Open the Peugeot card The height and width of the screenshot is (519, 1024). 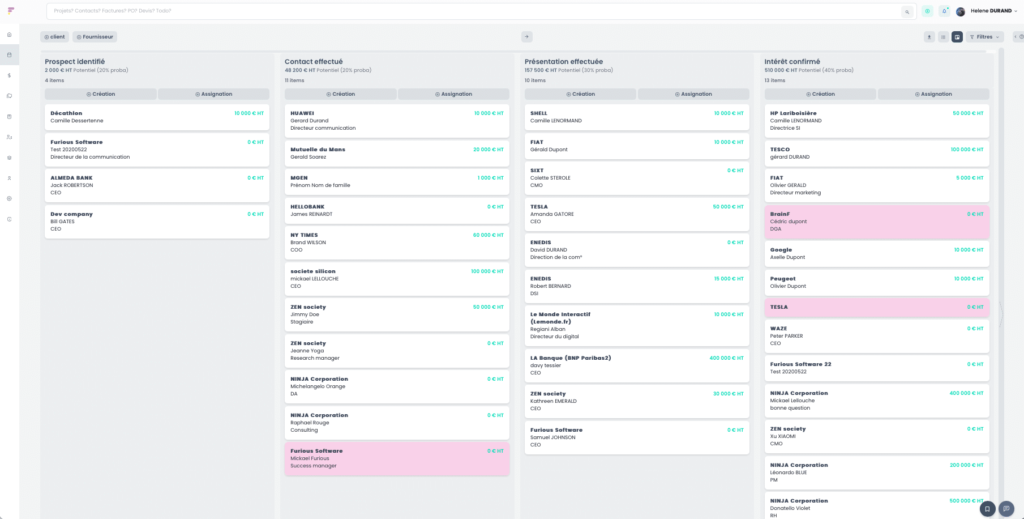click(877, 283)
